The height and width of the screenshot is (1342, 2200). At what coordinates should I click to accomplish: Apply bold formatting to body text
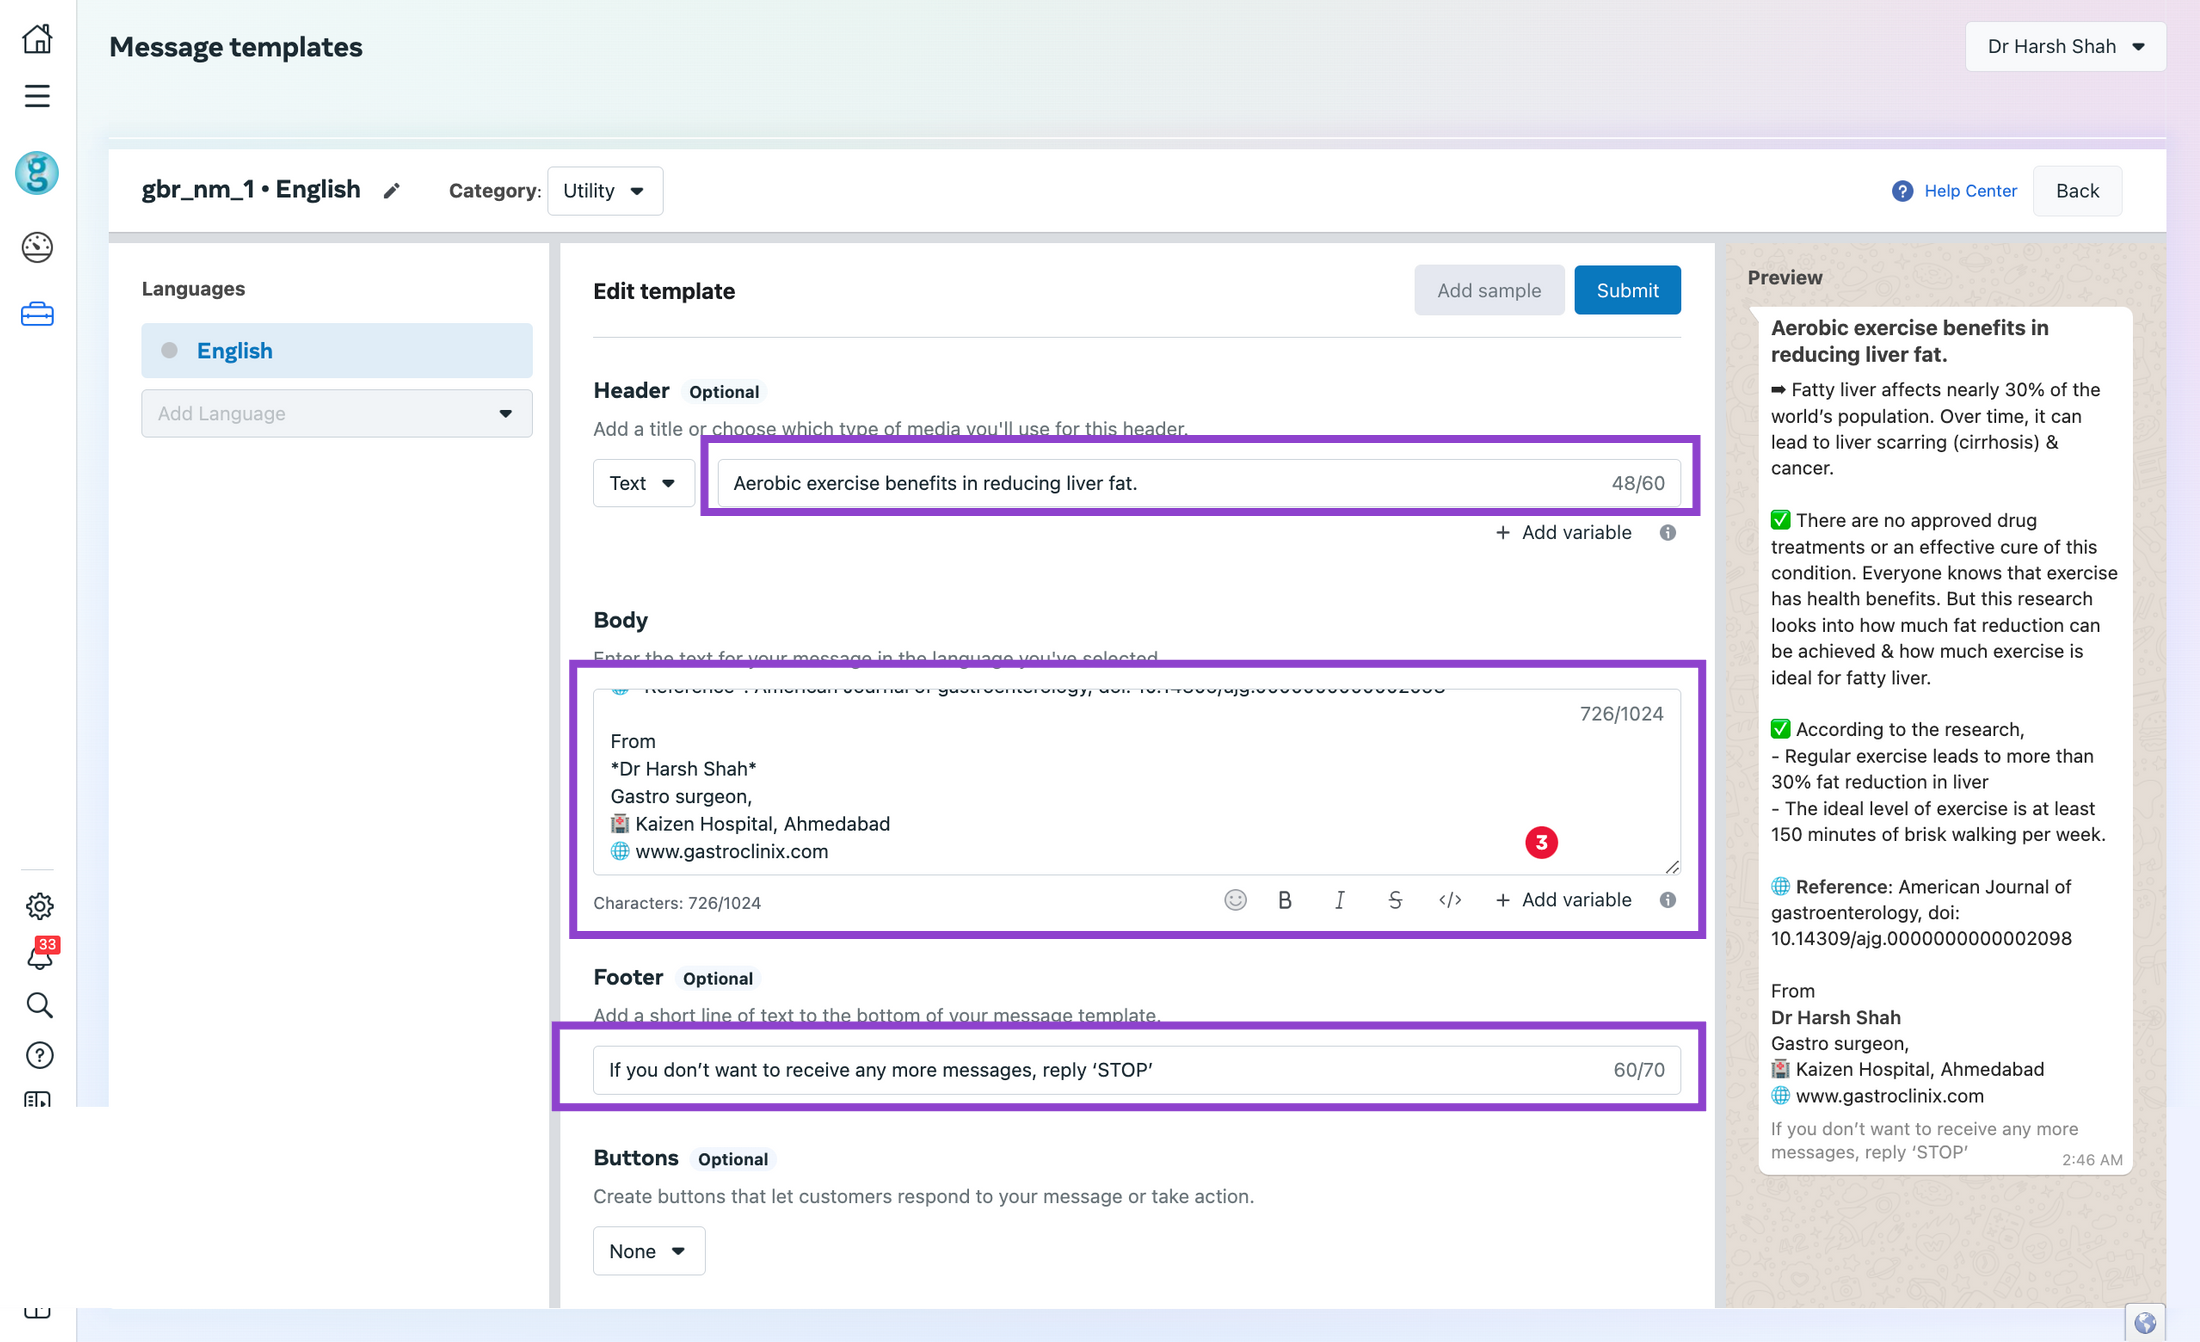click(x=1285, y=900)
